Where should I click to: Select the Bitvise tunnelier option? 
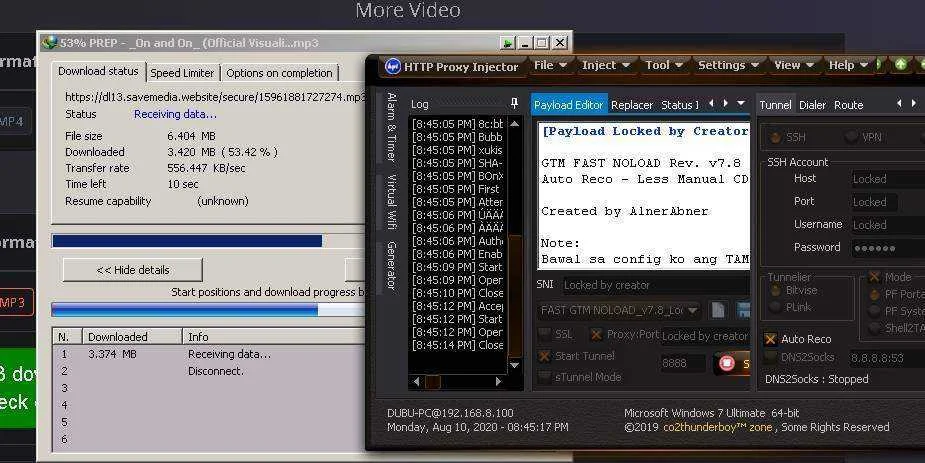pos(776,290)
